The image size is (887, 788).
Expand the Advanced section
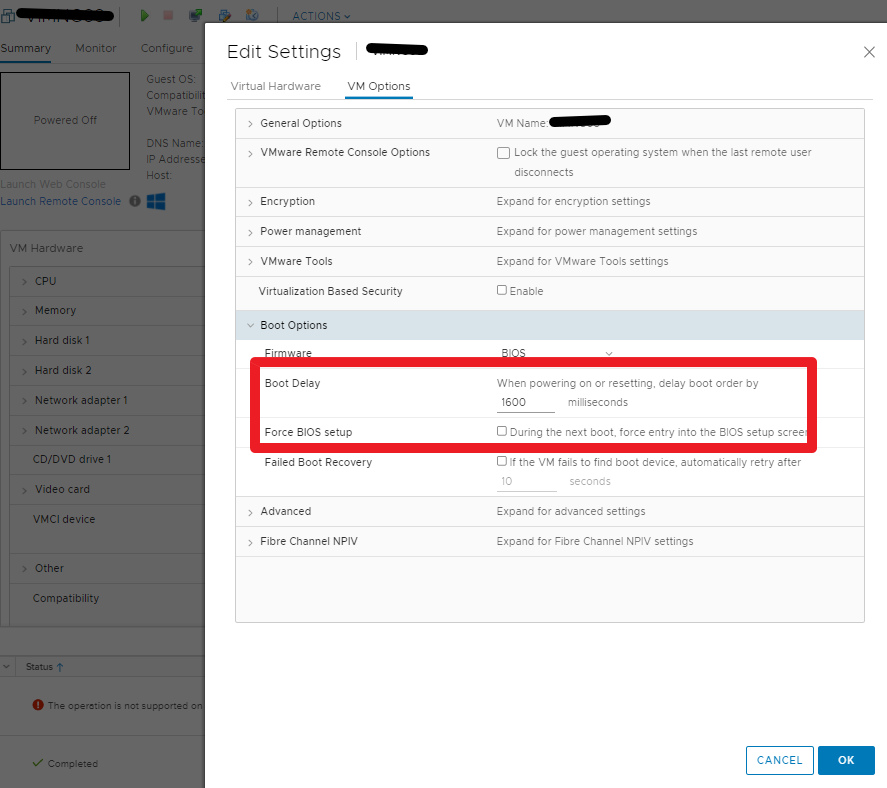[x=251, y=513]
